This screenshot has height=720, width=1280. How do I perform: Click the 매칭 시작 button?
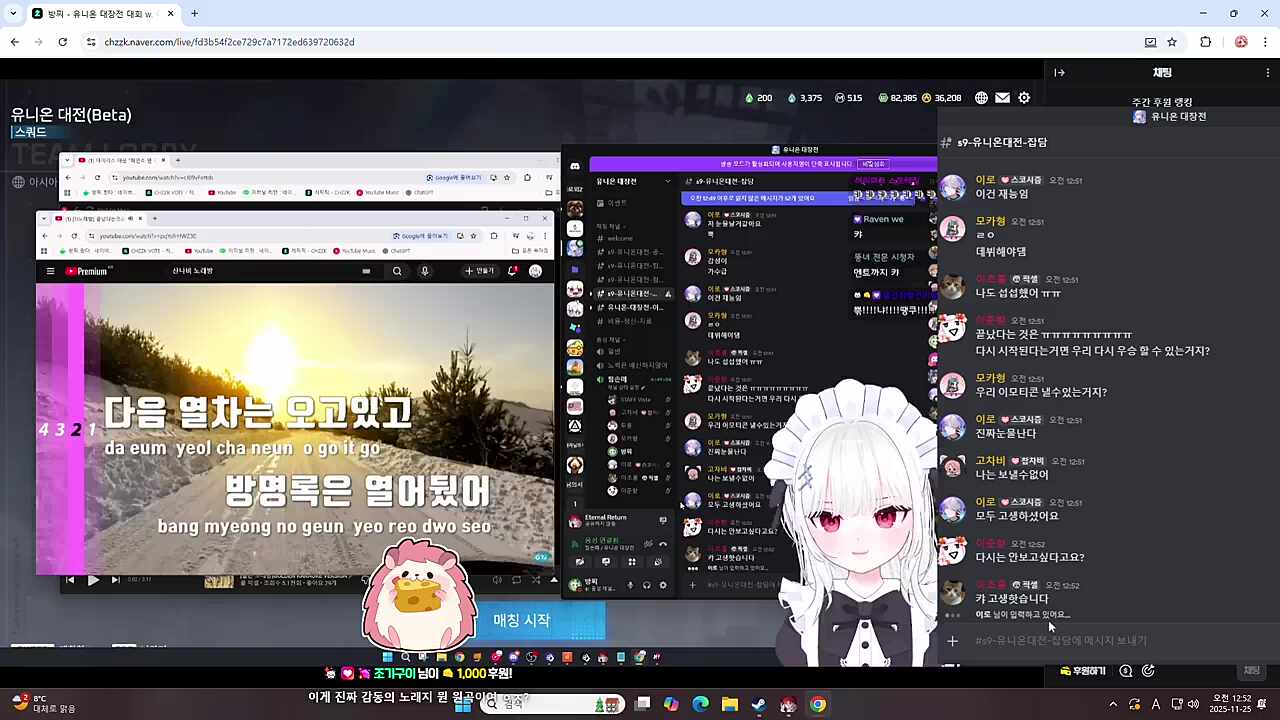[522, 620]
